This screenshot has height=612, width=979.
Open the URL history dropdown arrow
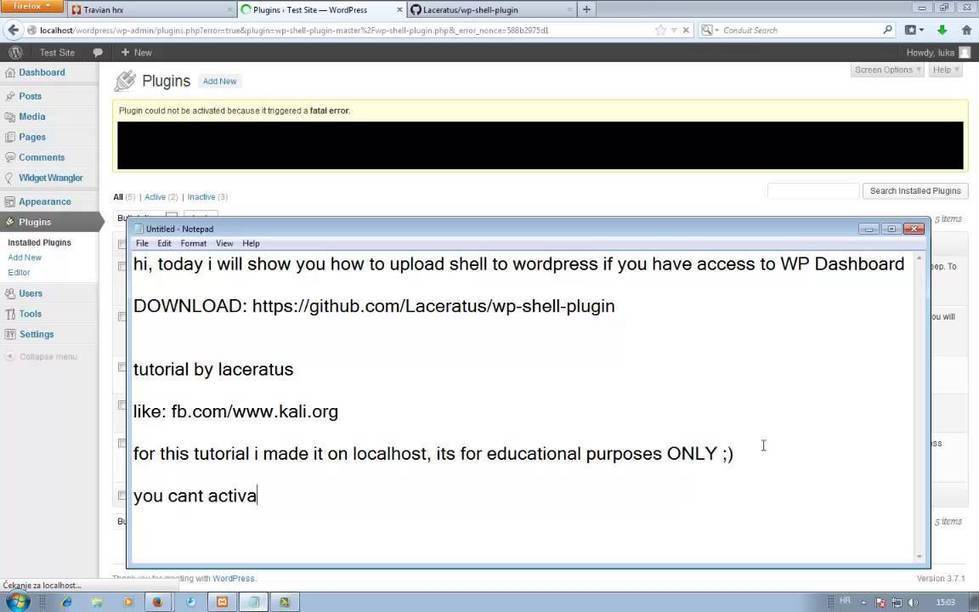674,30
